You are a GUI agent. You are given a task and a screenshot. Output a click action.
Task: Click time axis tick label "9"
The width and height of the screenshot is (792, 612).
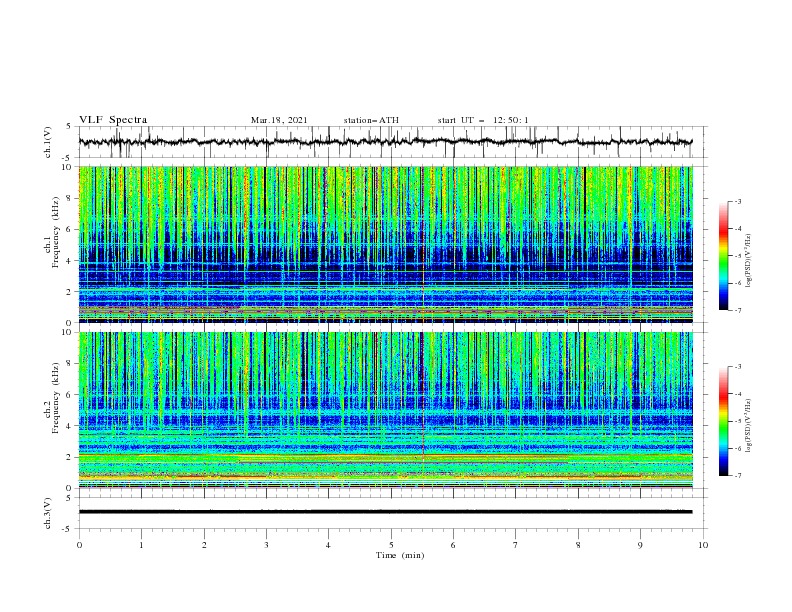click(x=640, y=545)
